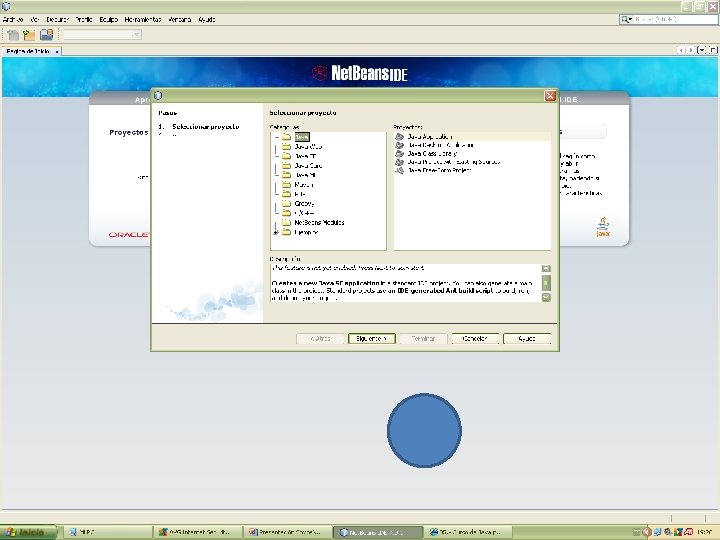The image size is (720, 540).
Task: Click the Groovy folder icon
Action: 287,203
